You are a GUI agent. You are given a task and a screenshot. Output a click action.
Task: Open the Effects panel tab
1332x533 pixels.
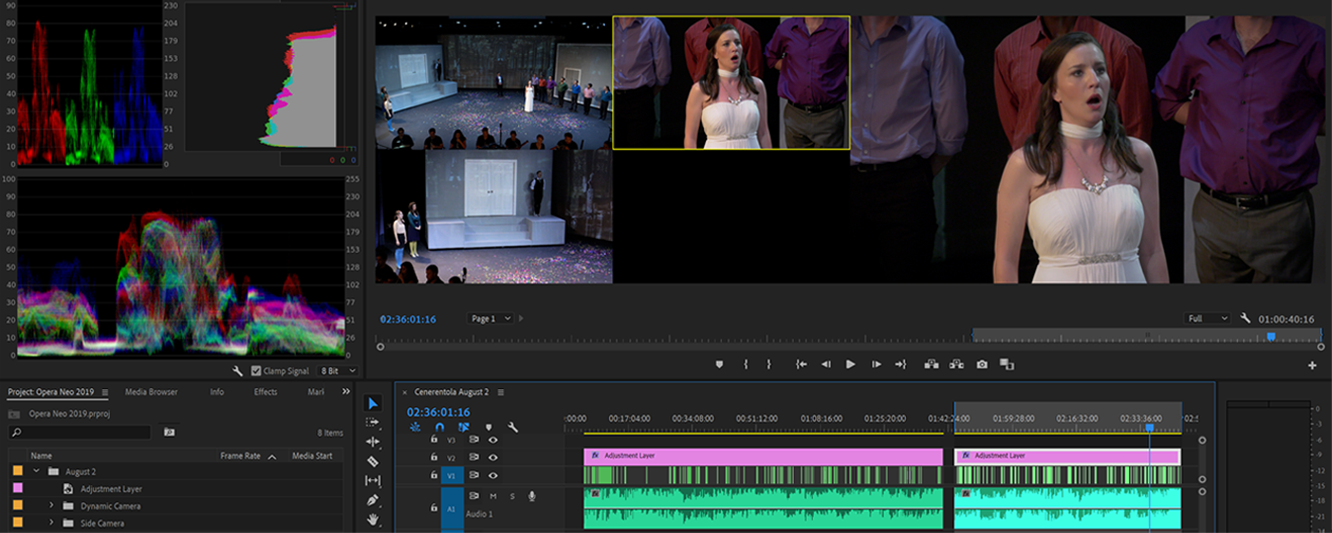pyautogui.click(x=265, y=392)
